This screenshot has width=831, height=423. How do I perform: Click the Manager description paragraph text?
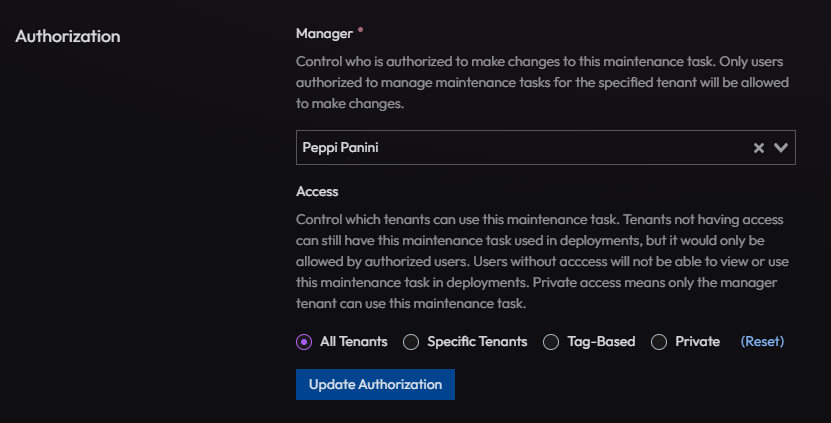pos(542,82)
